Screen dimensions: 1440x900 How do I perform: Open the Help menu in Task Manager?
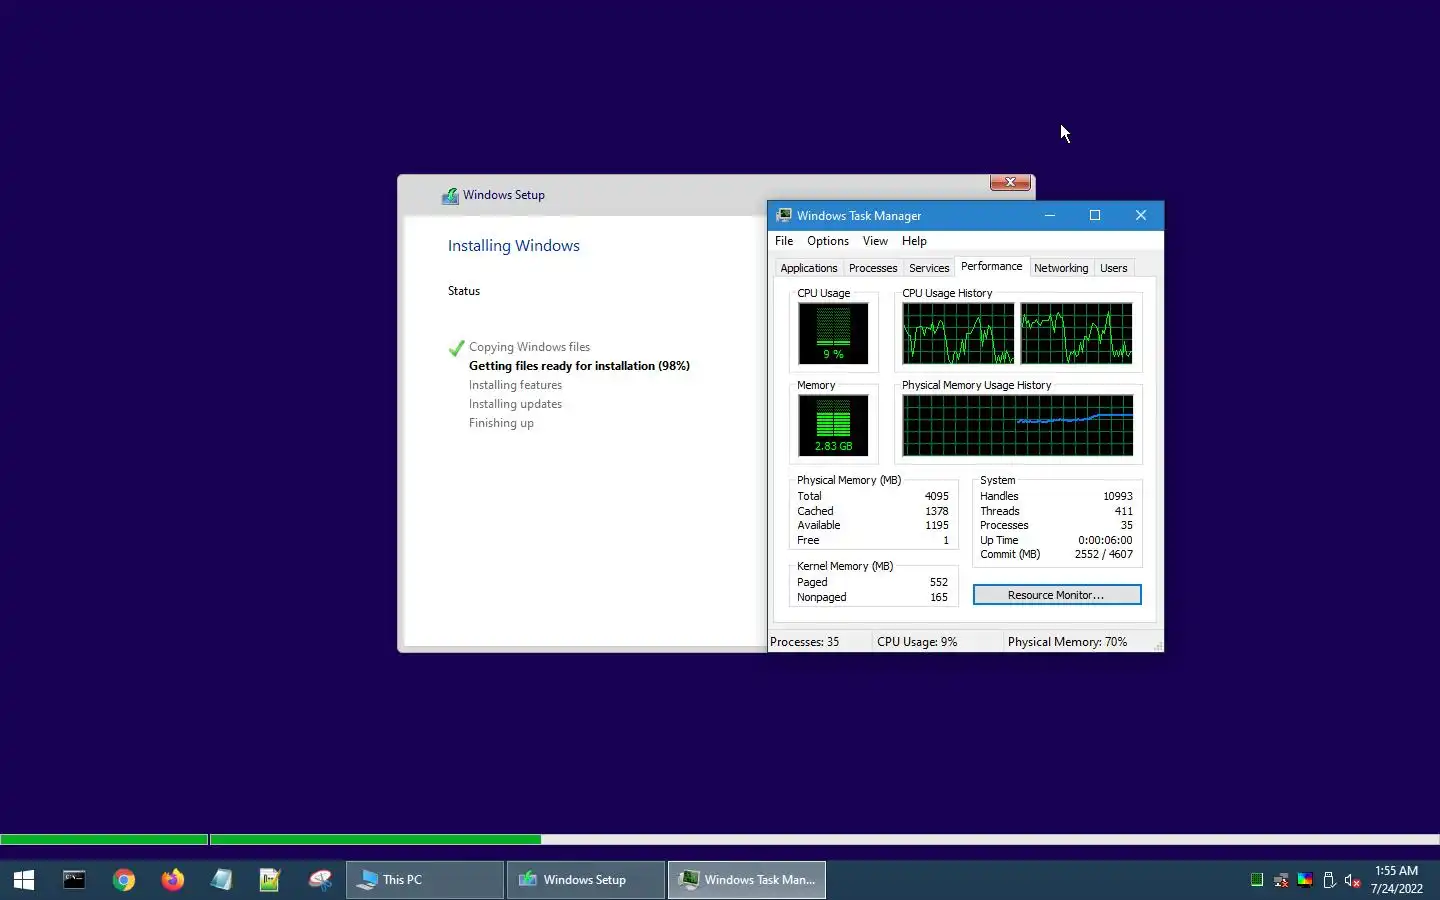[x=914, y=241]
